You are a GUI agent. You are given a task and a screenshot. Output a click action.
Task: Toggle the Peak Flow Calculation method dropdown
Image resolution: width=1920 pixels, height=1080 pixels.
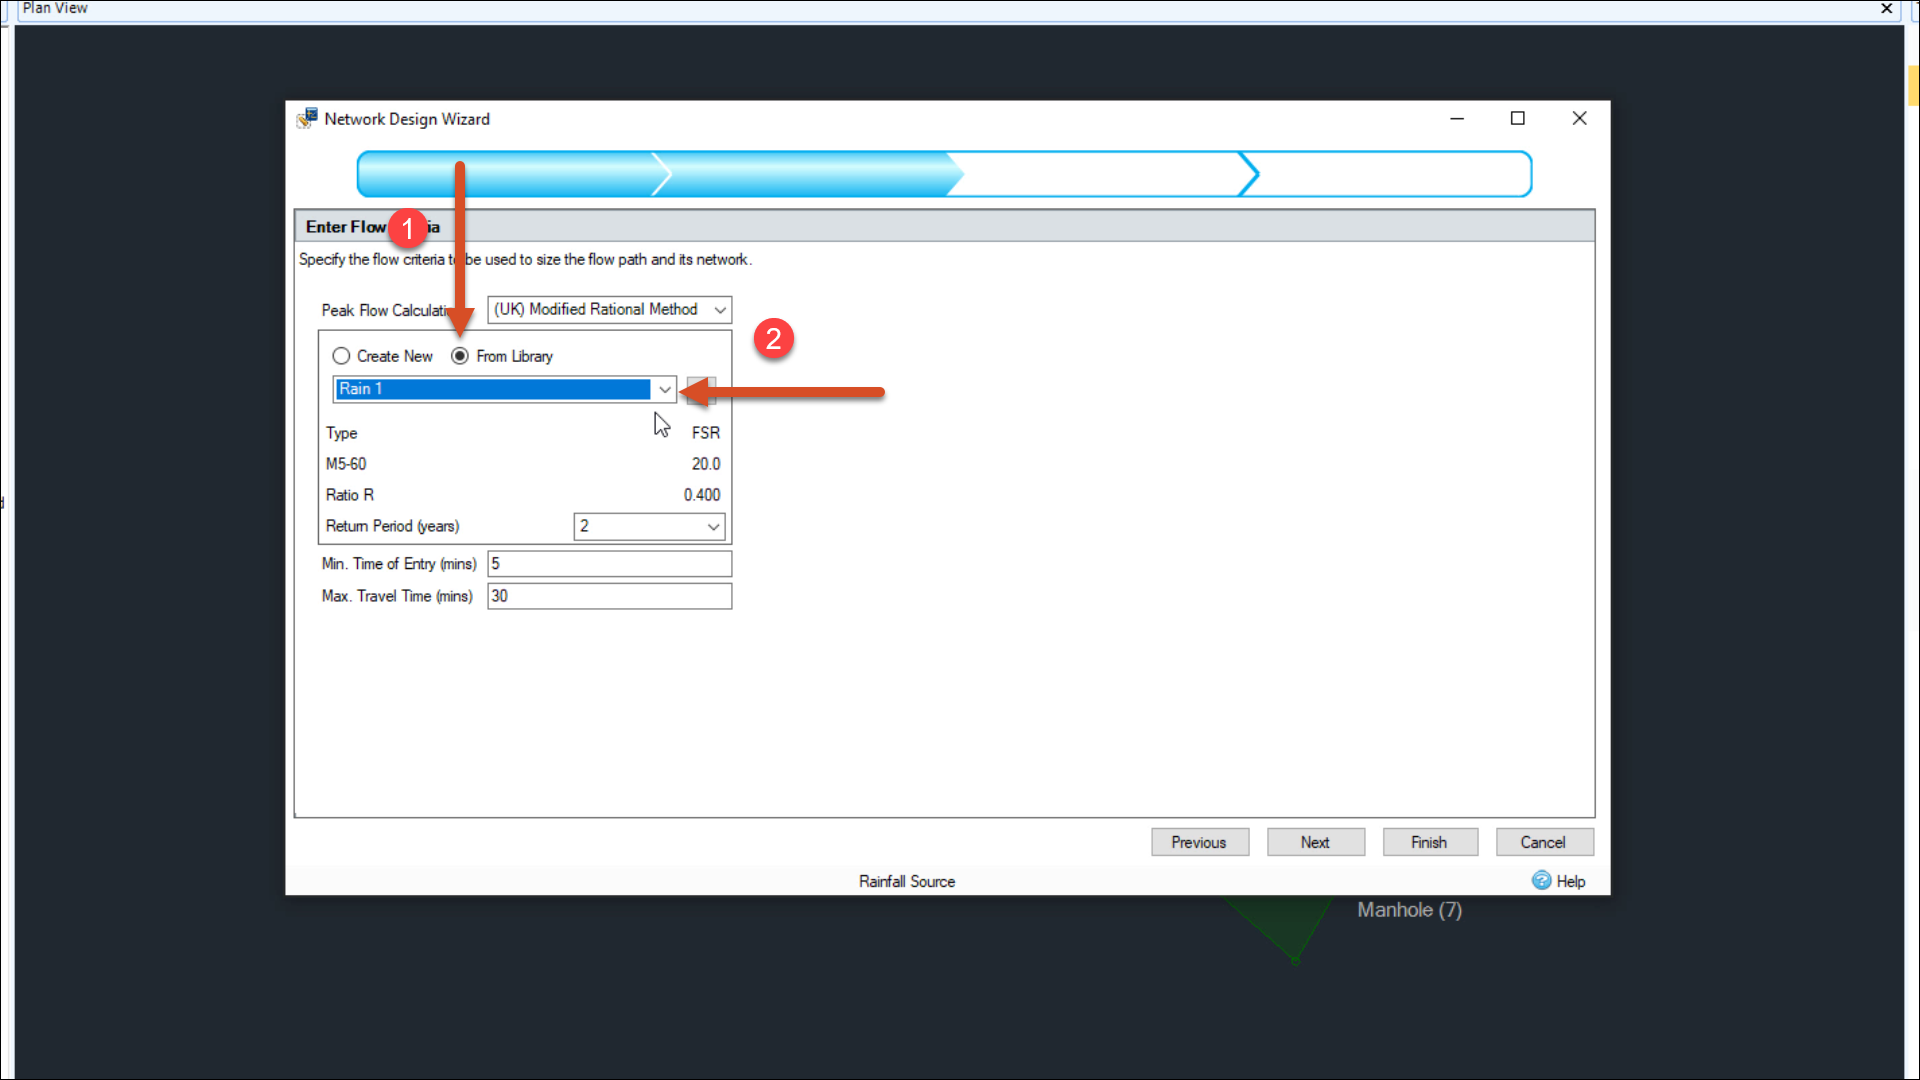tap(720, 309)
